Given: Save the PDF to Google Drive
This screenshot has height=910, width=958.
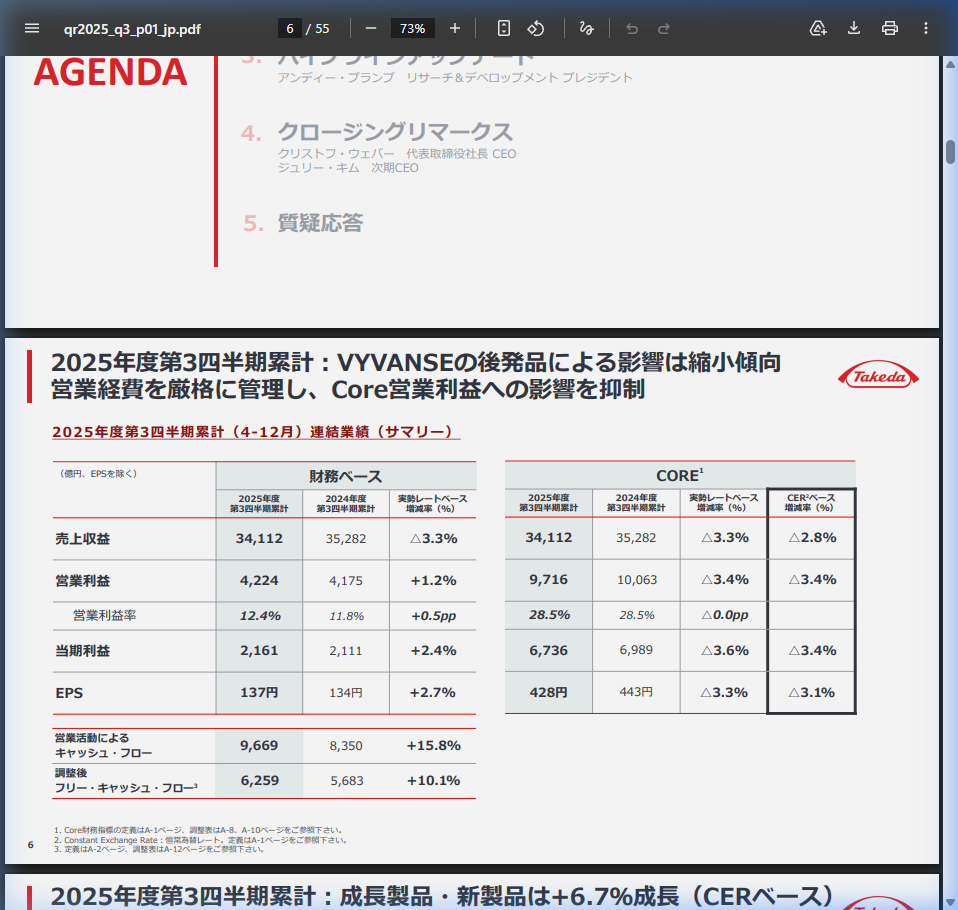Looking at the screenshot, I should point(818,29).
